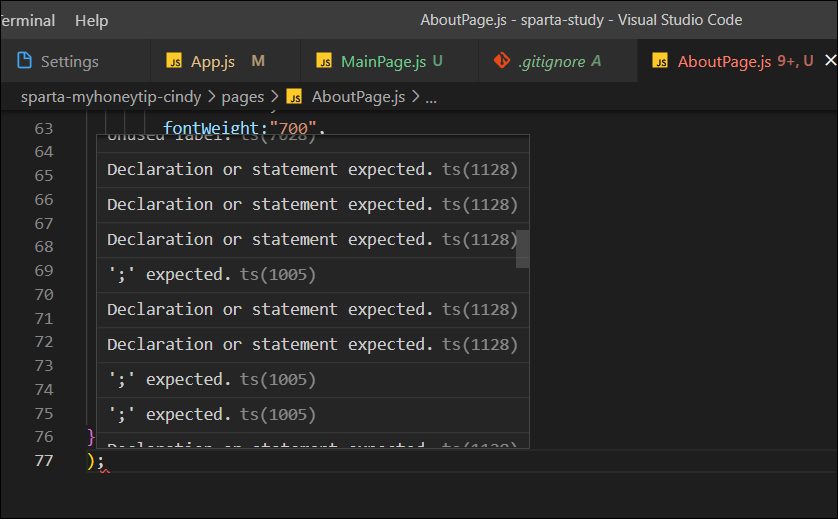Click line number 63 in gutter
The image size is (838, 519).
tap(44, 128)
